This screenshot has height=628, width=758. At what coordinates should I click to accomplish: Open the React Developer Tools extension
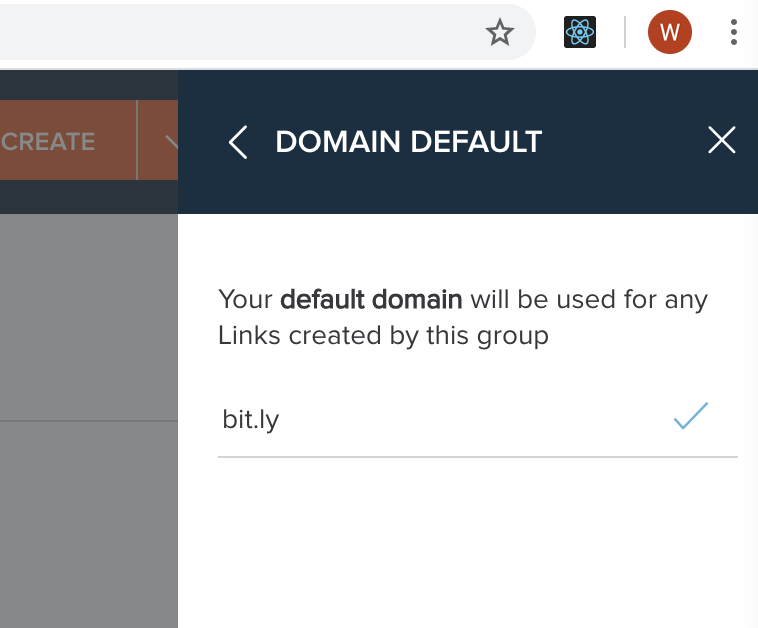(580, 32)
